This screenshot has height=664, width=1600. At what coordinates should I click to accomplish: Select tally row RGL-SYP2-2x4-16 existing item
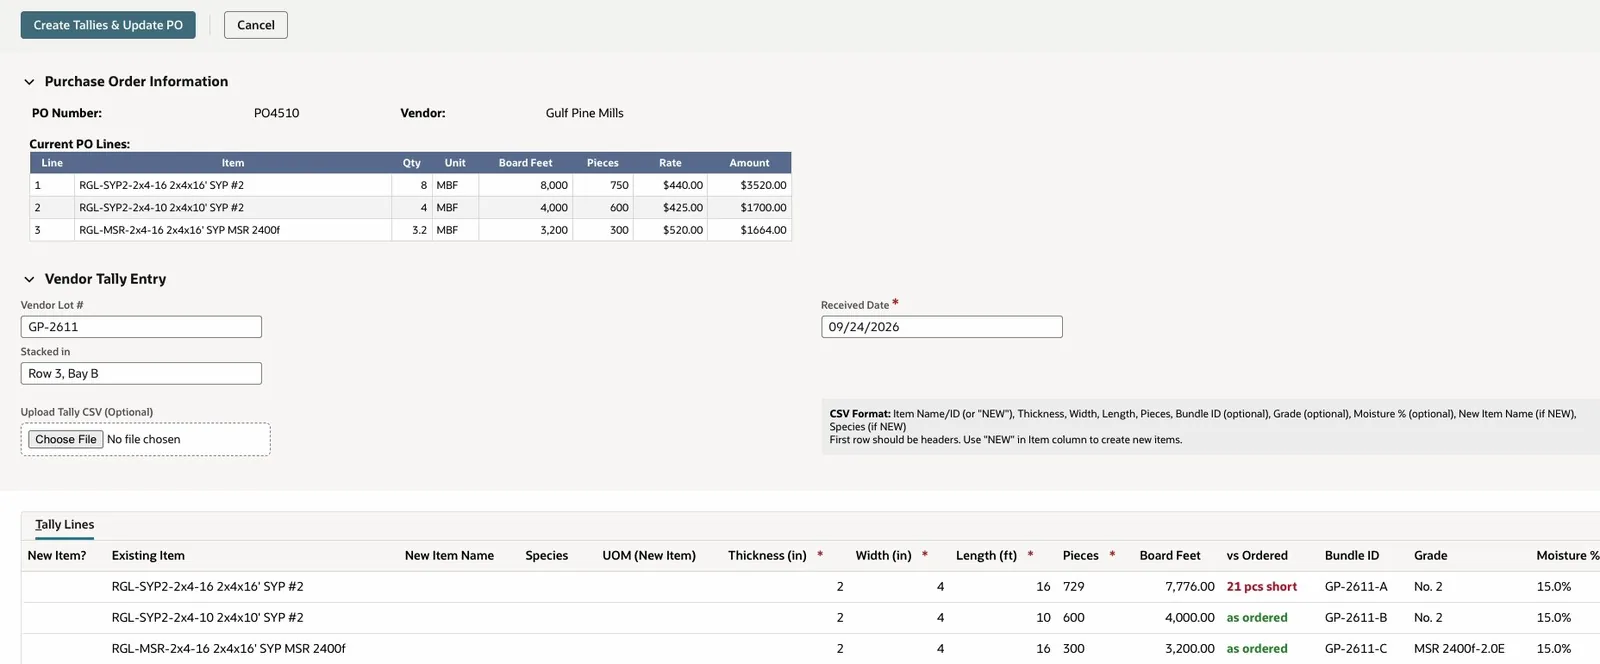click(207, 587)
